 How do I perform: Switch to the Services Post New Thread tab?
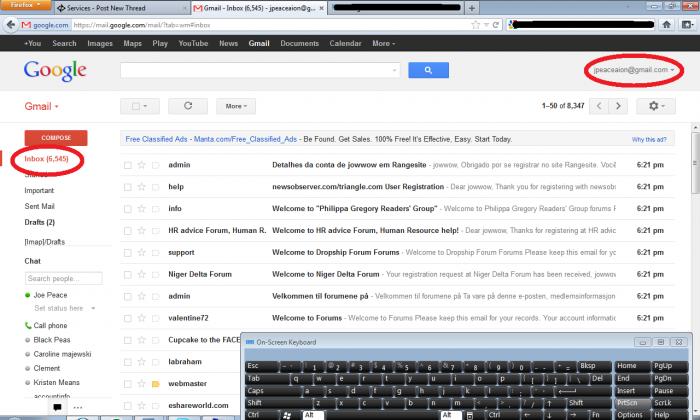pos(121,8)
